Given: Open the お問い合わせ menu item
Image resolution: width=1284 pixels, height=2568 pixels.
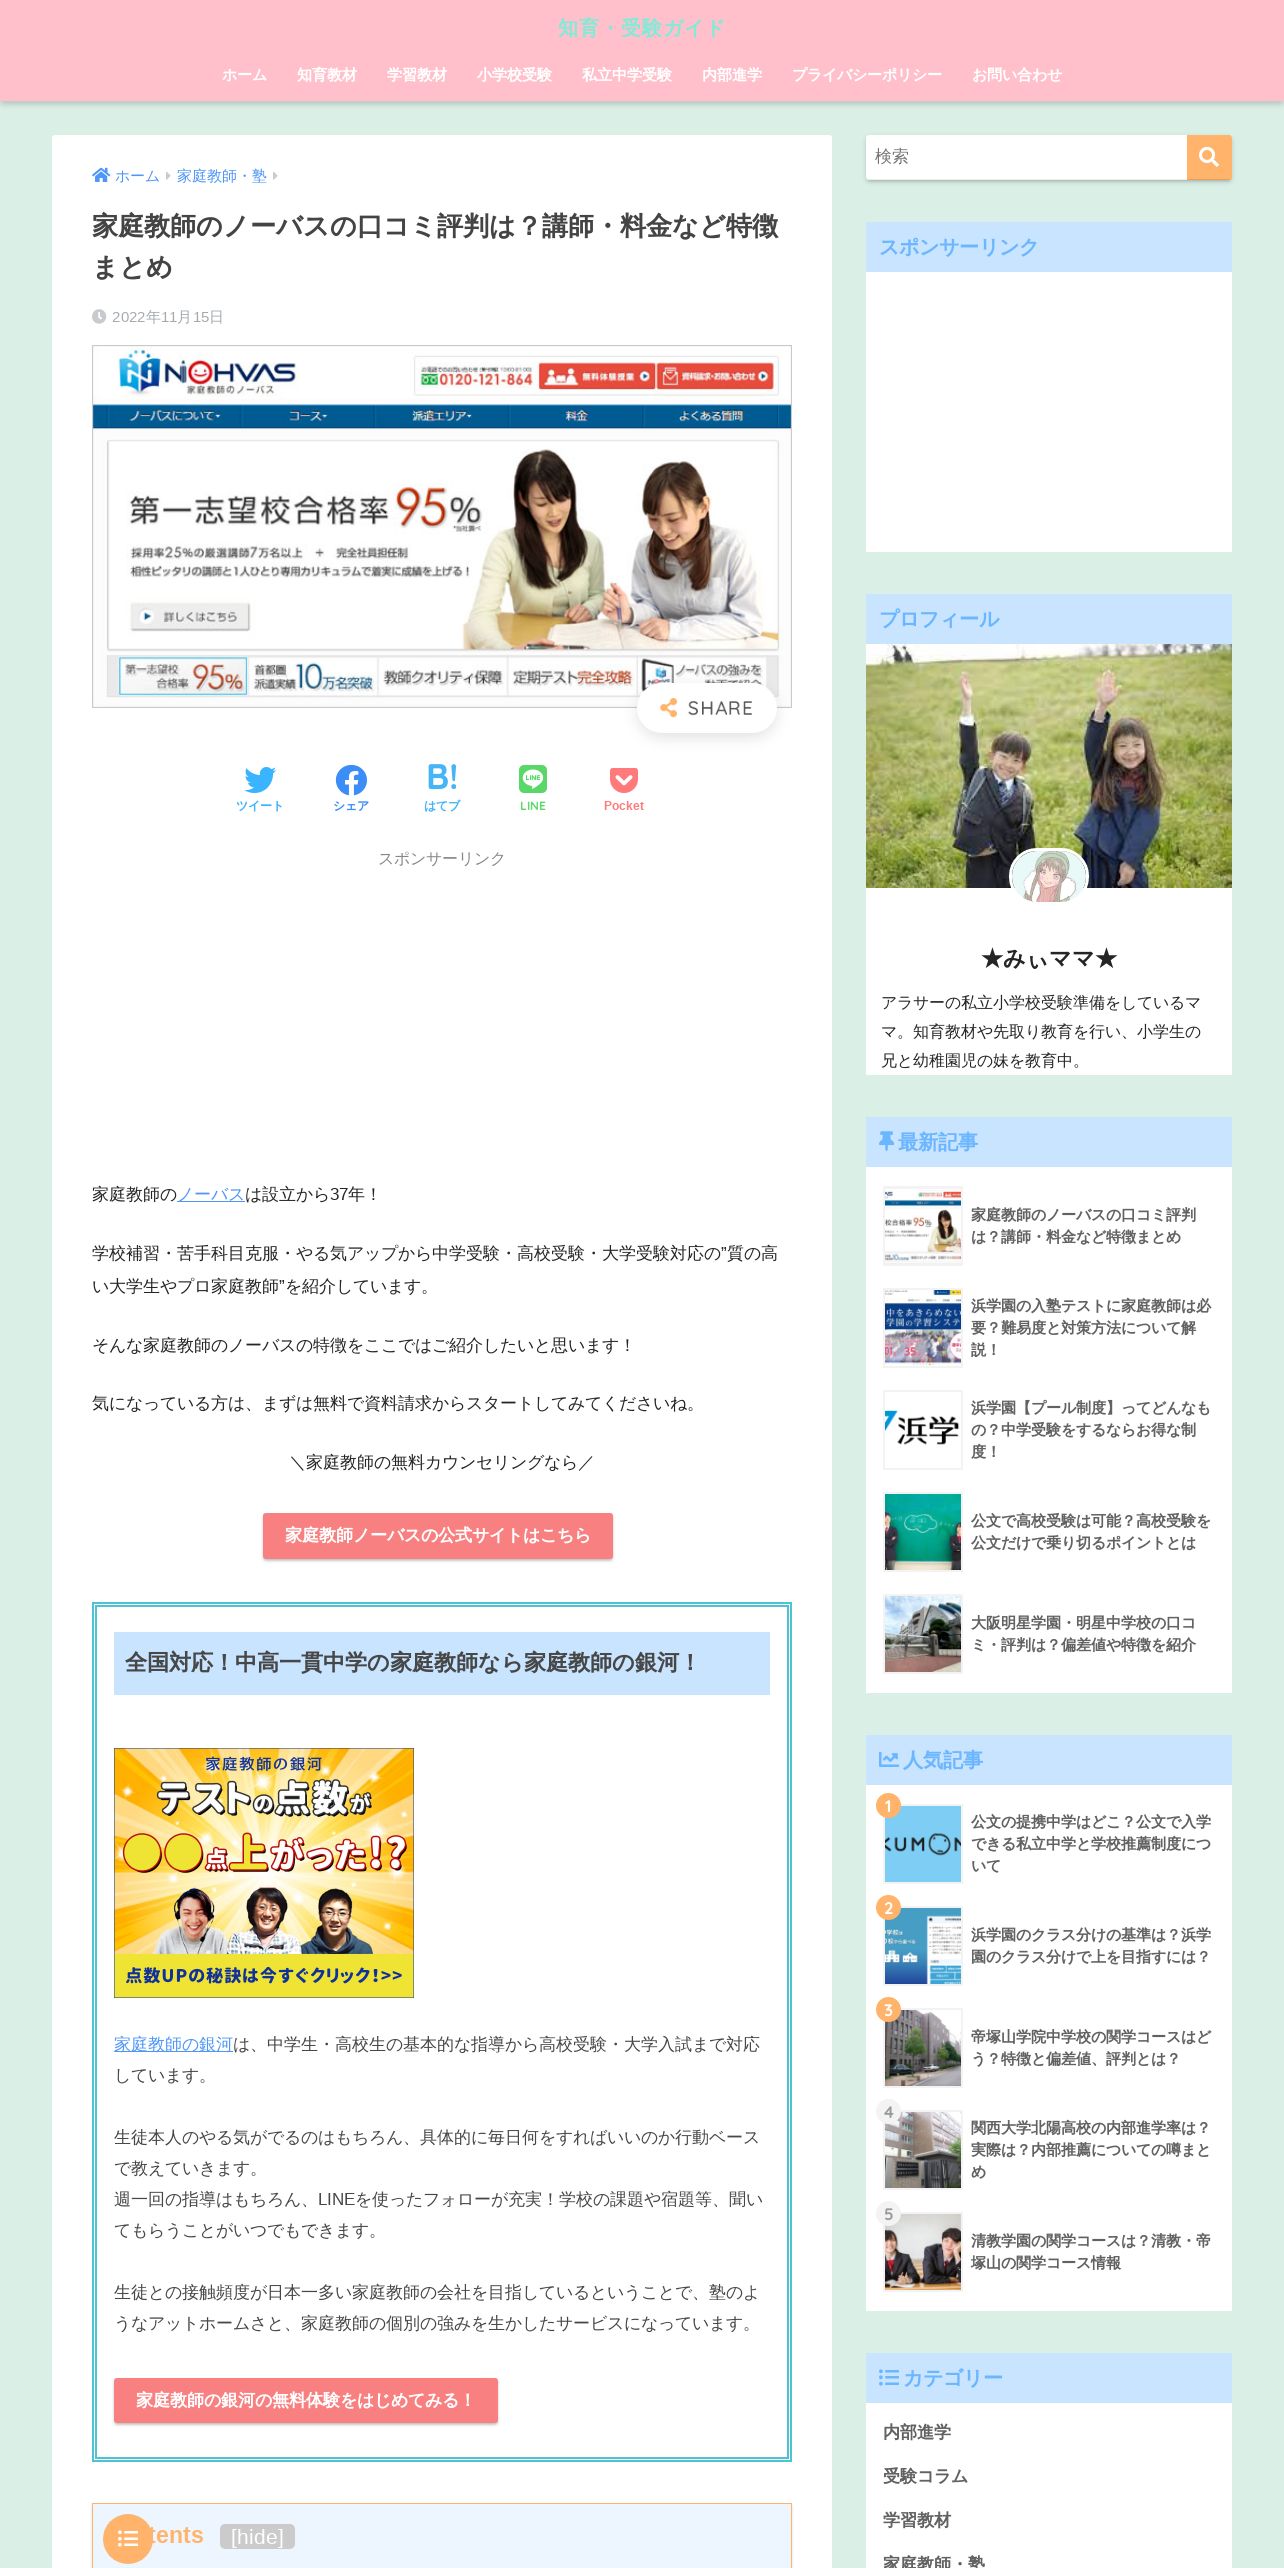Looking at the screenshot, I should [1017, 75].
